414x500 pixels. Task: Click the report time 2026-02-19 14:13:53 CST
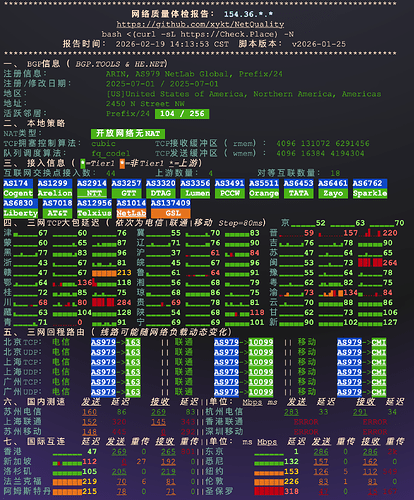(172, 44)
